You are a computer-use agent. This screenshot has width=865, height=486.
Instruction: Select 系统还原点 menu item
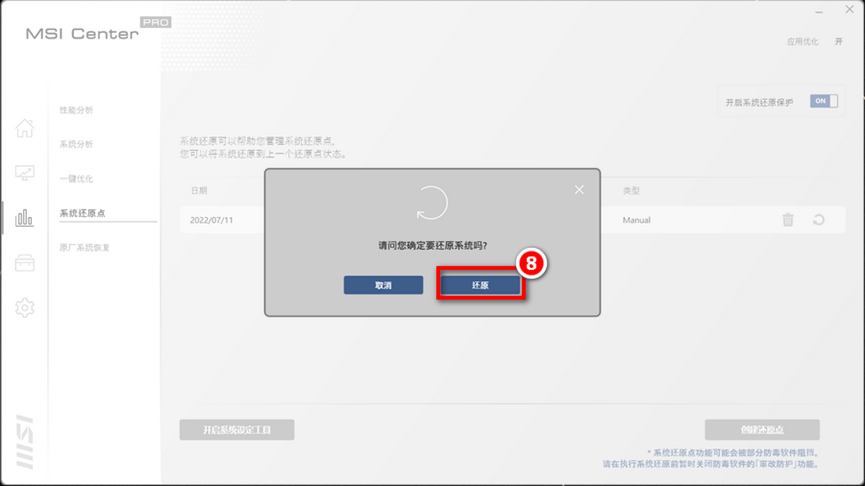click(x=82, y=213)
